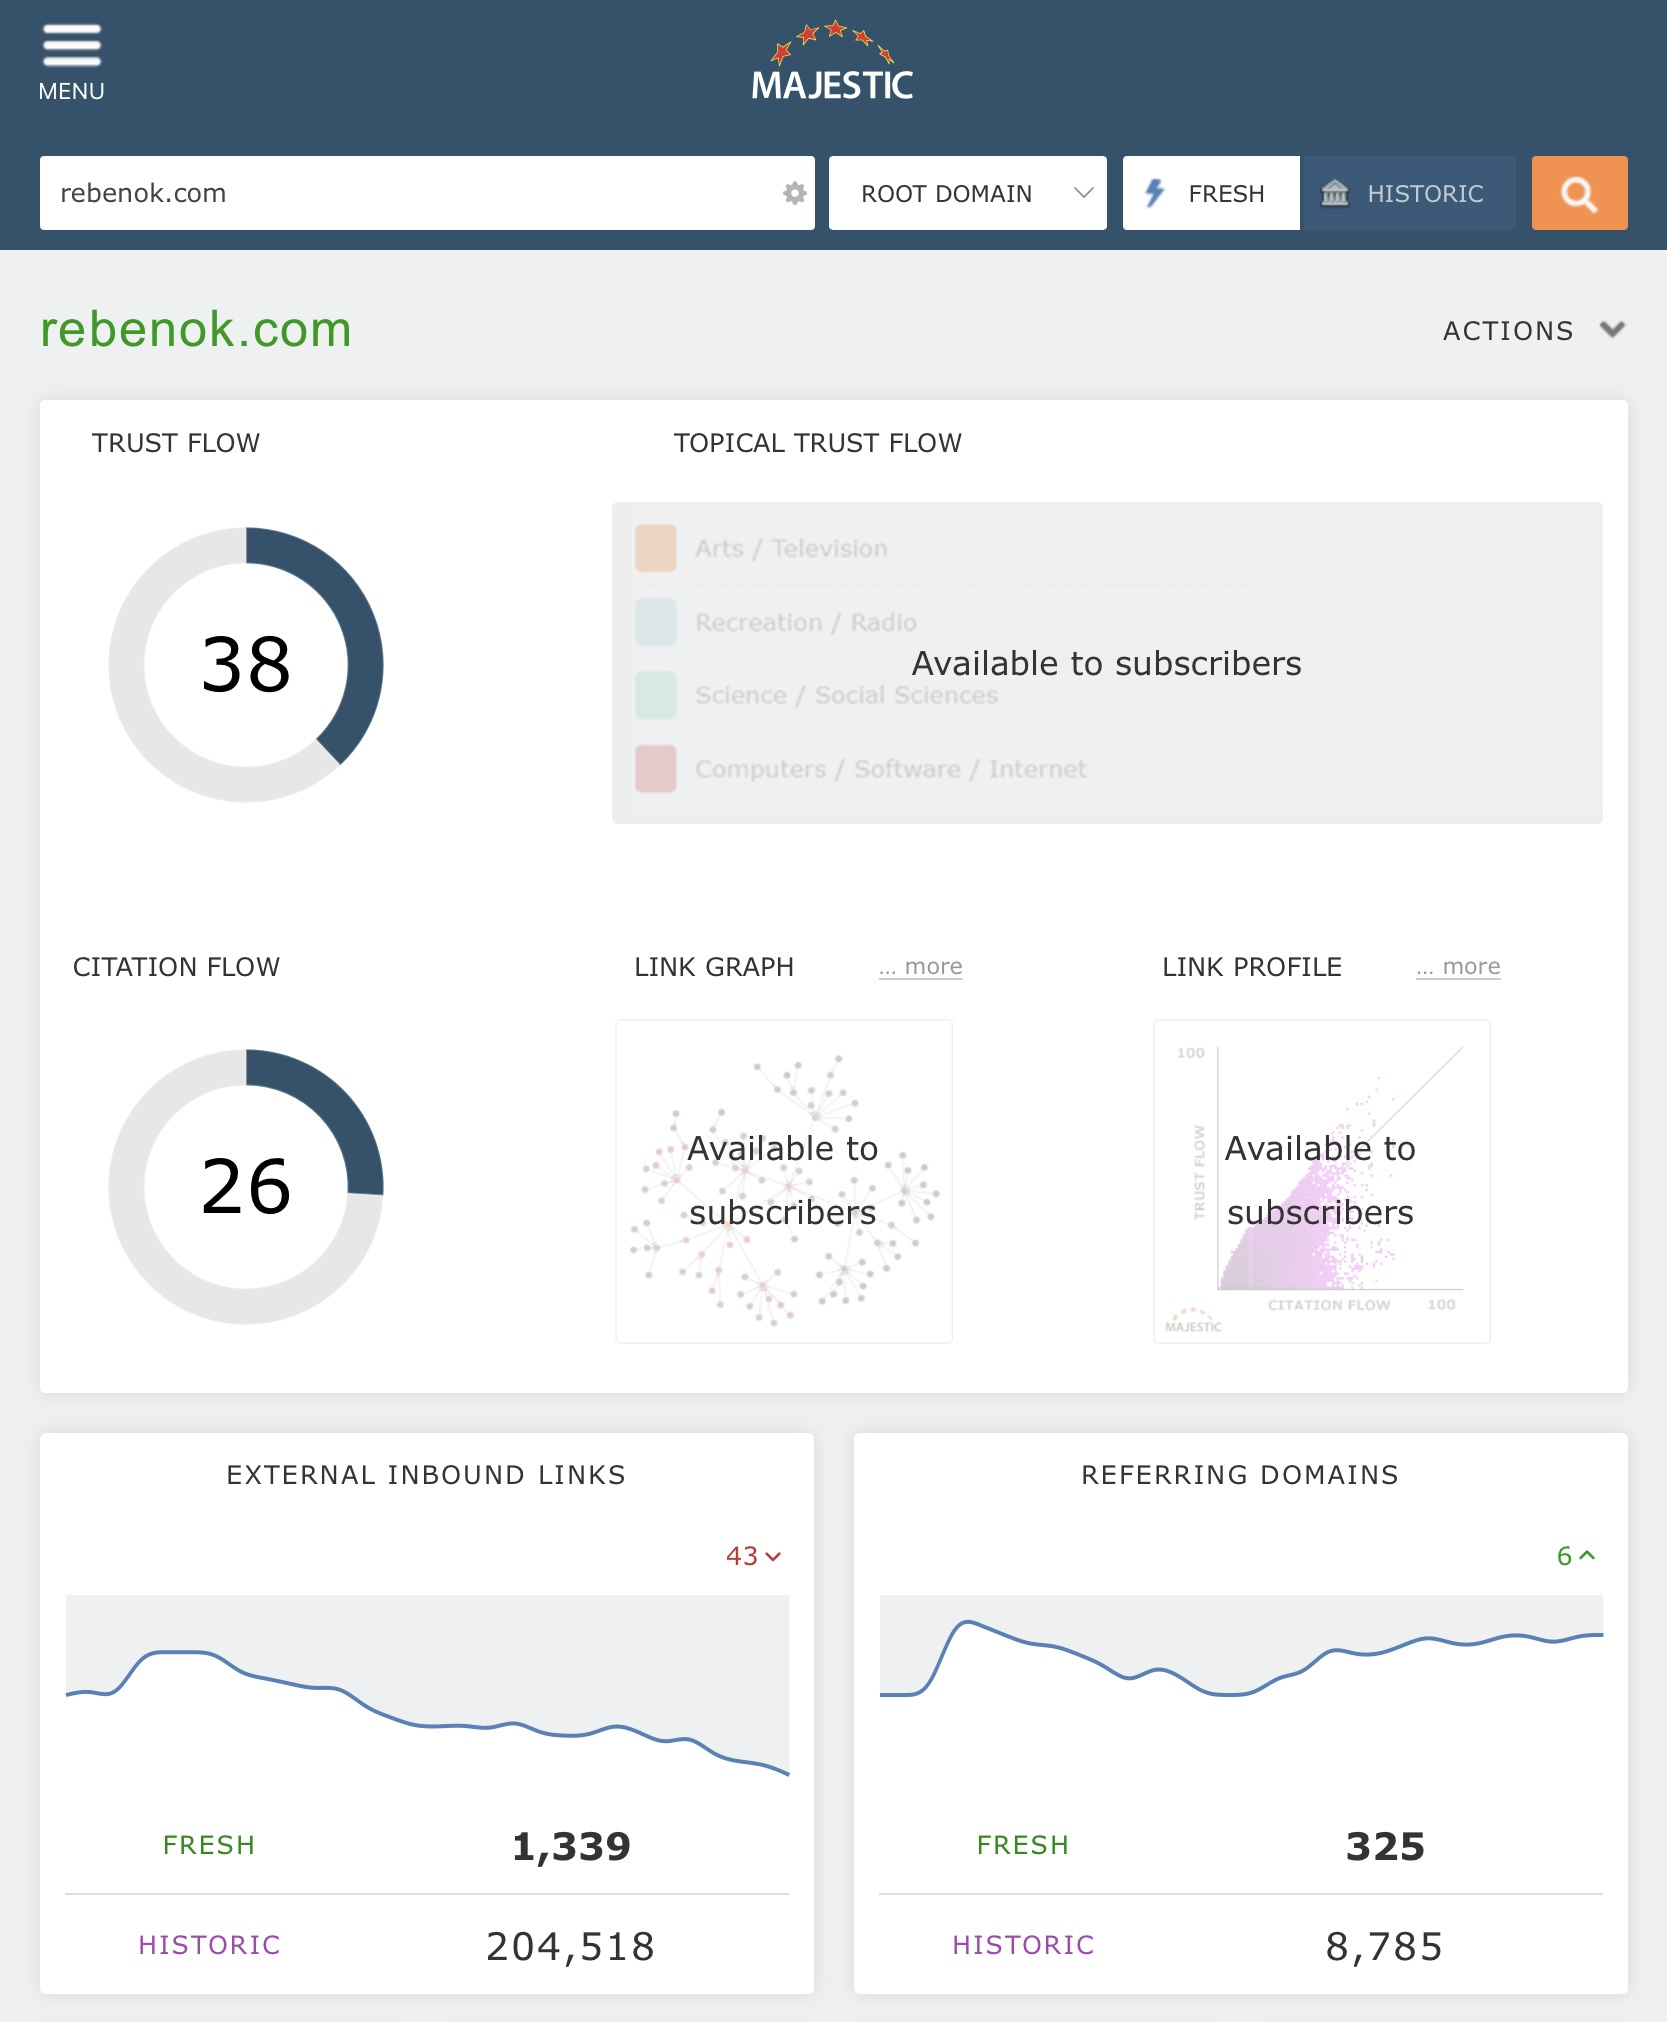Open the ROOT DOMAIN dropdown
The image size is (1667, 2022).
tap(967, 193)
